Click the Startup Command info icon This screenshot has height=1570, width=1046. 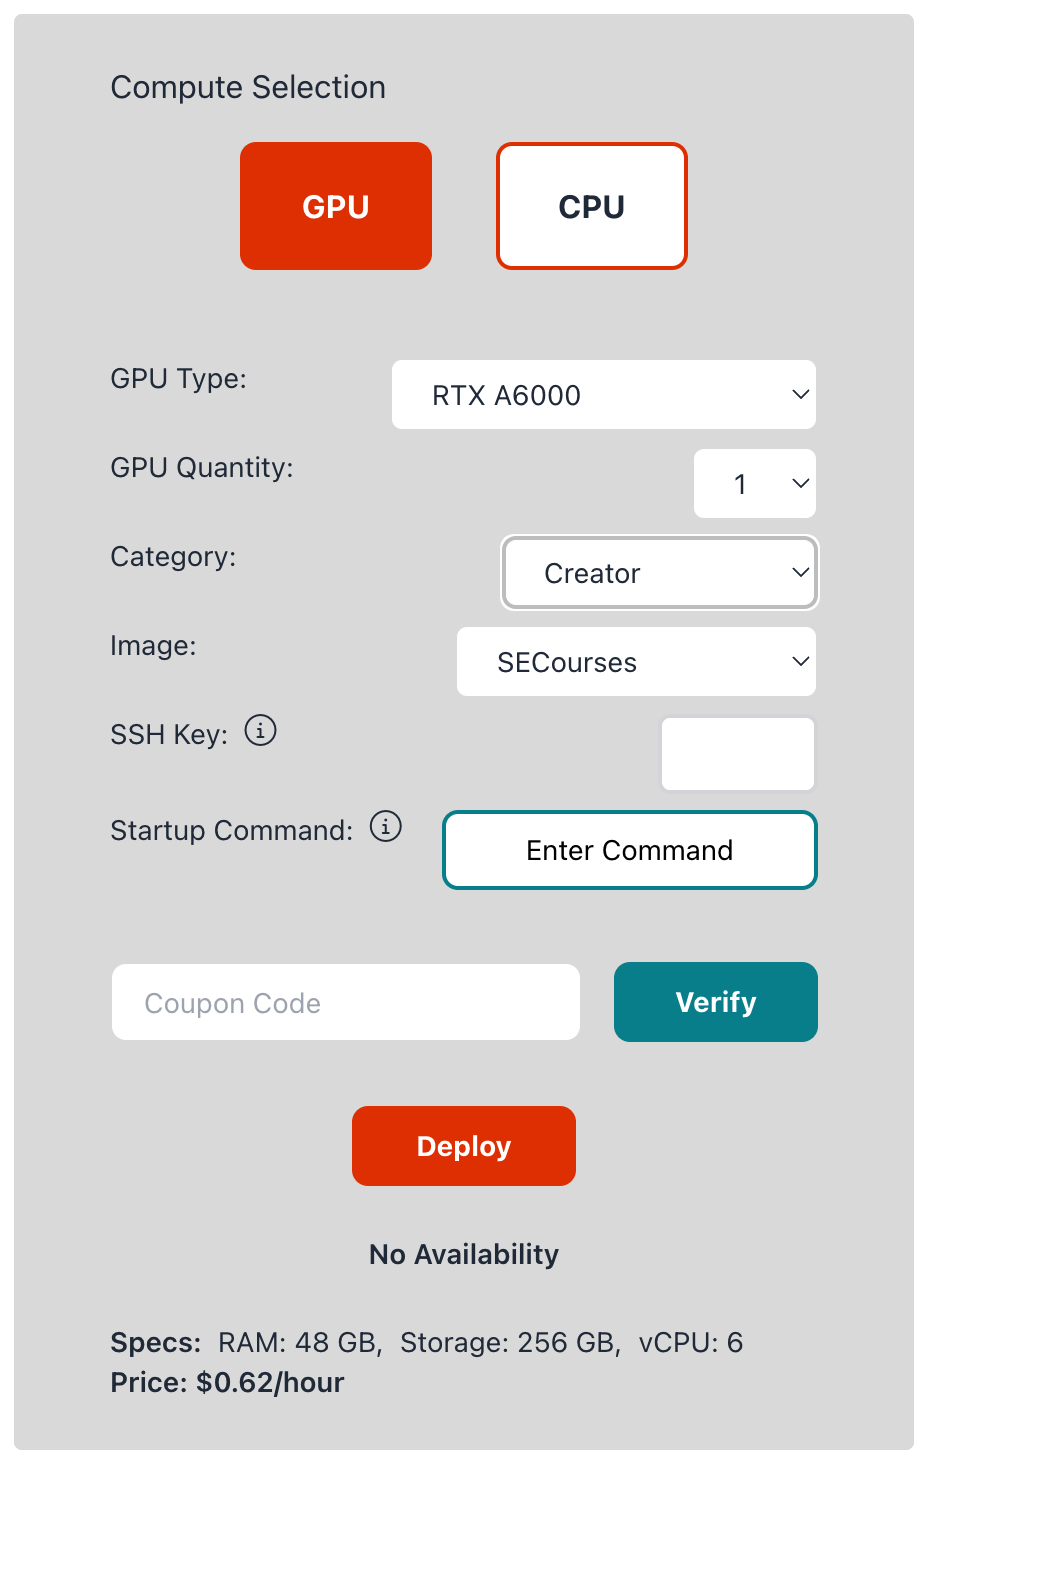tap(386, 827)
